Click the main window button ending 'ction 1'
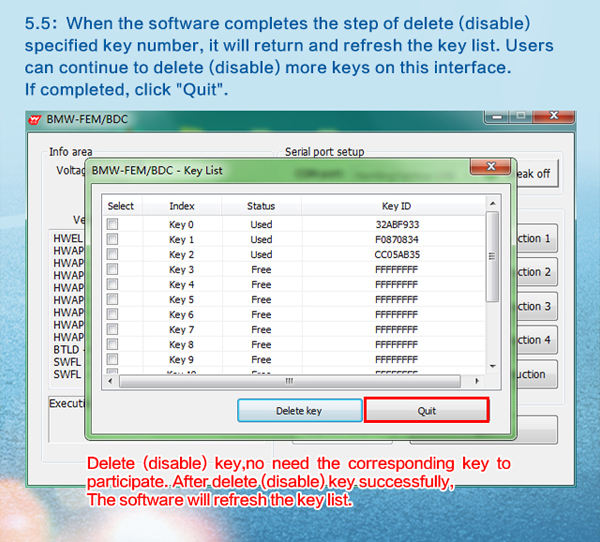Screen dimensions: 600x542 pyautogui.click(x=537, y=238)
